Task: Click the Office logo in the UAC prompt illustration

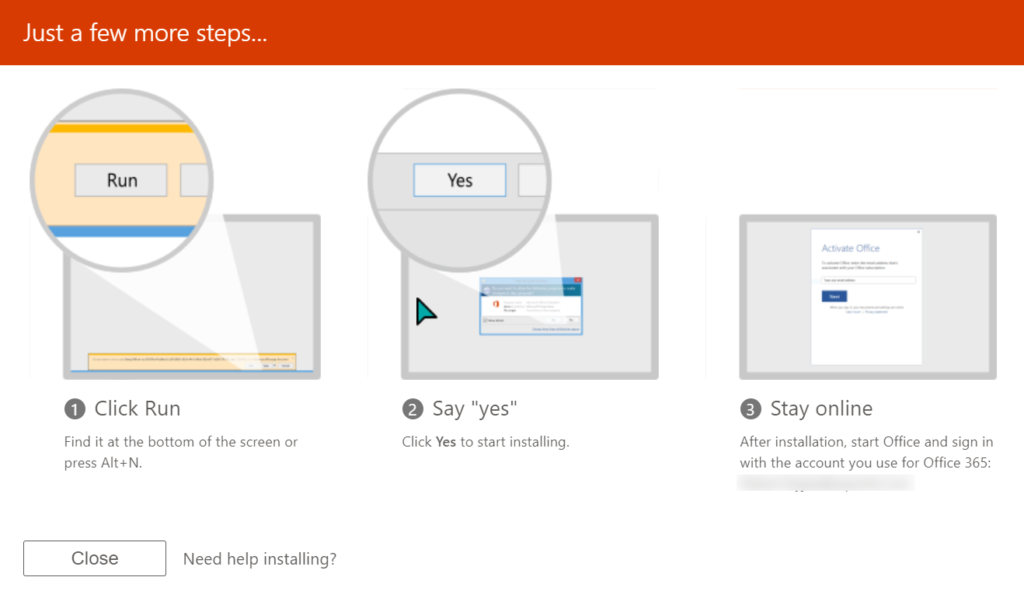Action: 496,304
